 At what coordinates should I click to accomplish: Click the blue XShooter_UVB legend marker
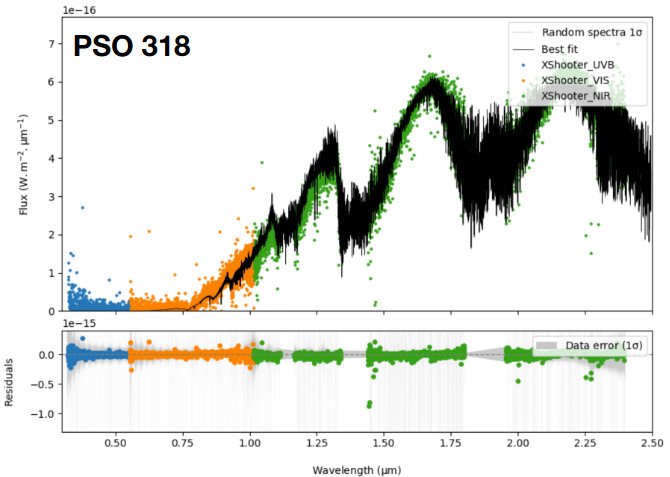(x=522, y=64)
